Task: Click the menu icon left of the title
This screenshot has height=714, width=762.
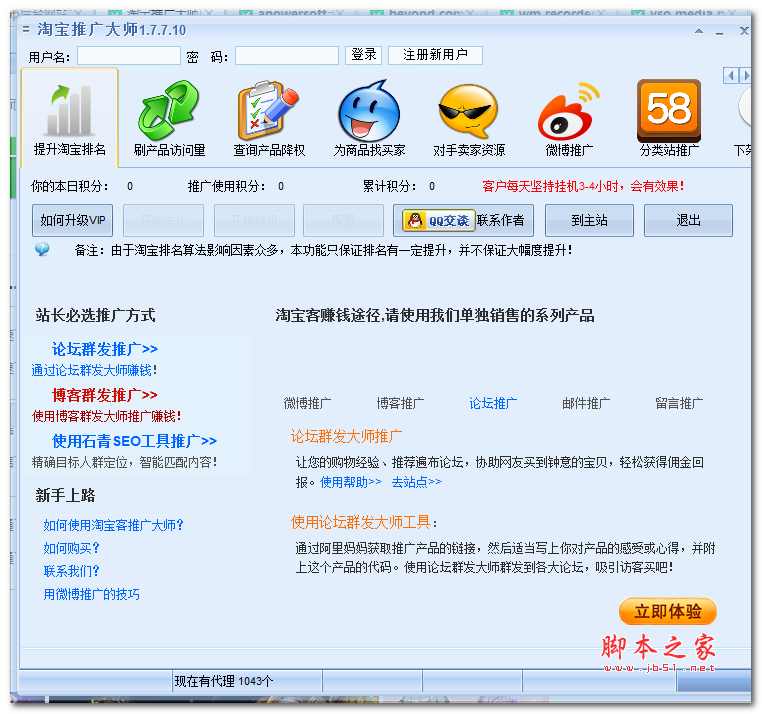Action: (x=26, y=30)
